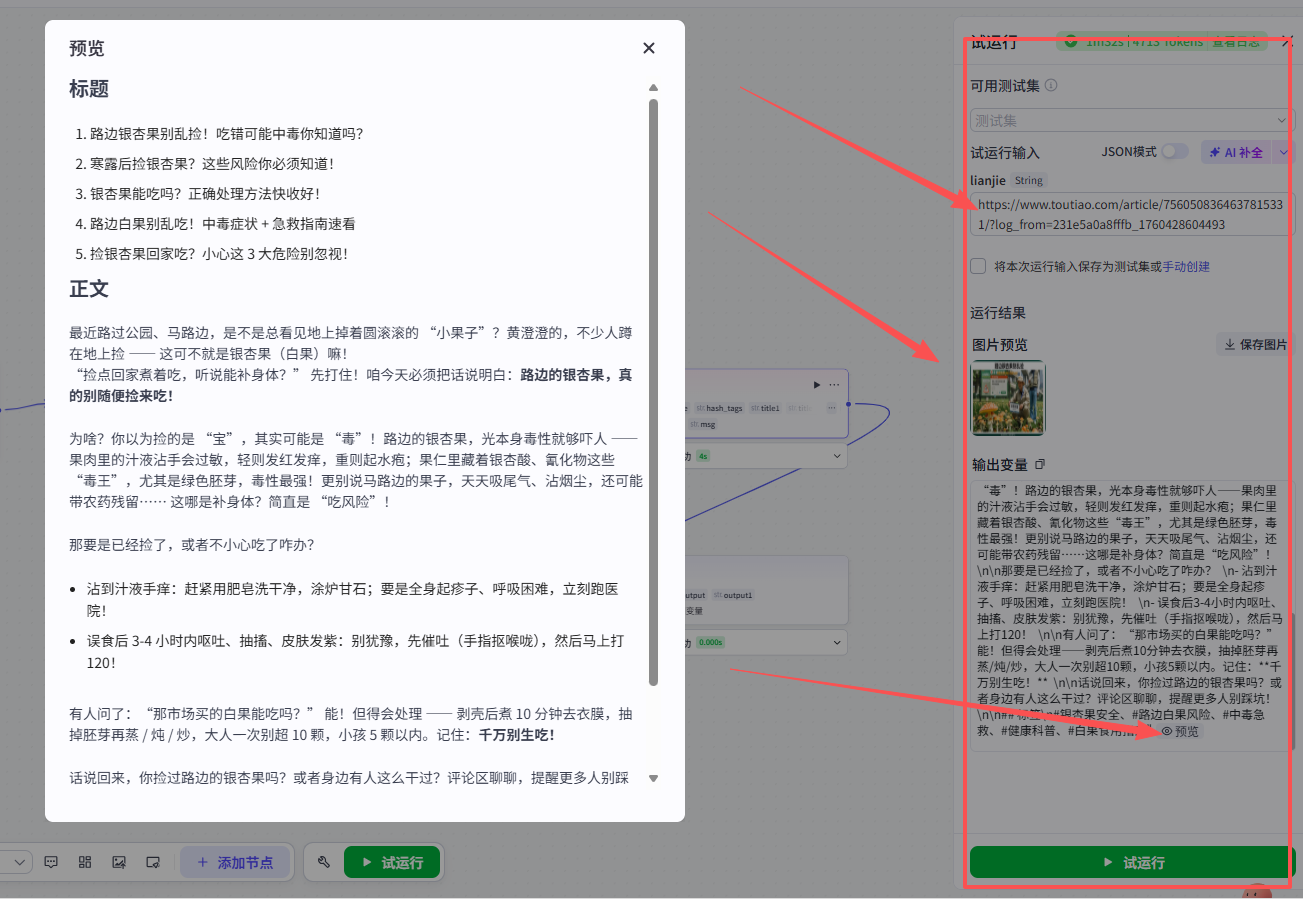The image size is (1303, 899).
Task: Copy output variables with the copy icon
Action: point(1040,464)
